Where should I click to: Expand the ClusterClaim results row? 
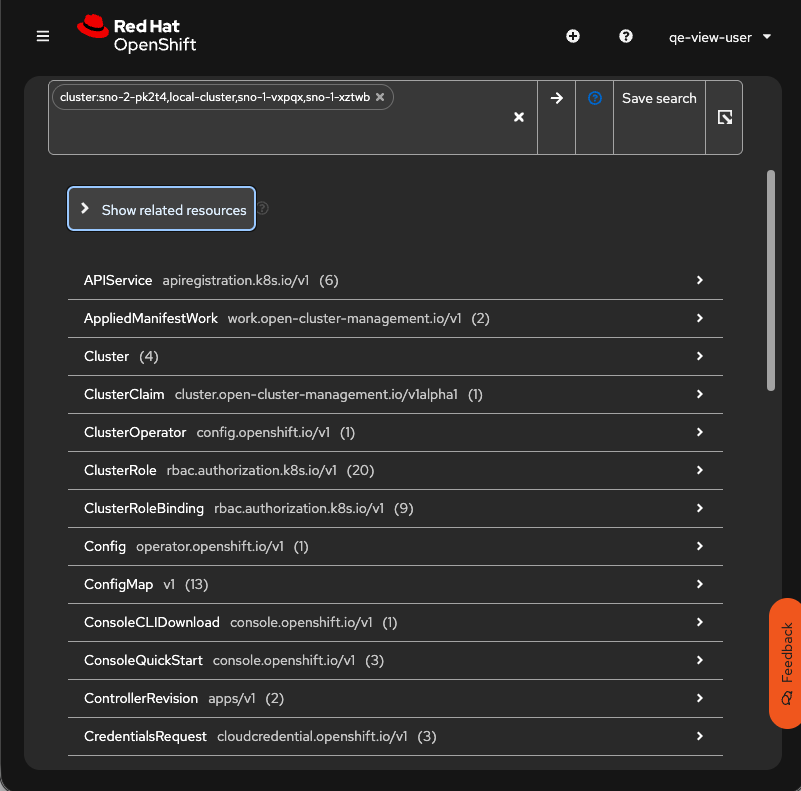coord(395,394)
